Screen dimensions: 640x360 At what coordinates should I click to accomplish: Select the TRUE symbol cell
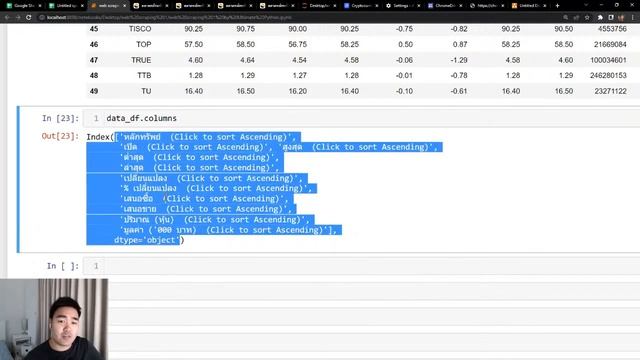click(141, 60)
